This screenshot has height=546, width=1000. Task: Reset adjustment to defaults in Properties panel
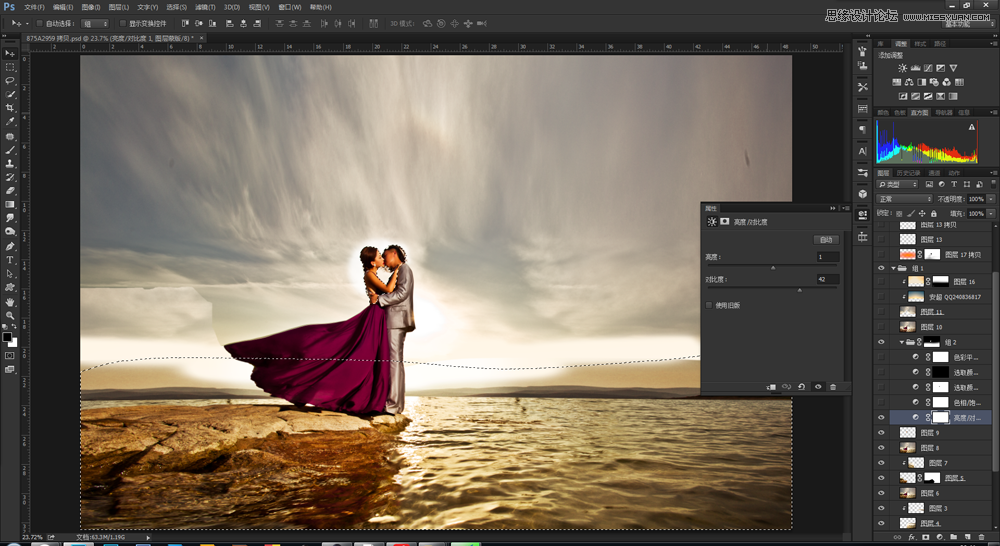(x=802, y=387)
